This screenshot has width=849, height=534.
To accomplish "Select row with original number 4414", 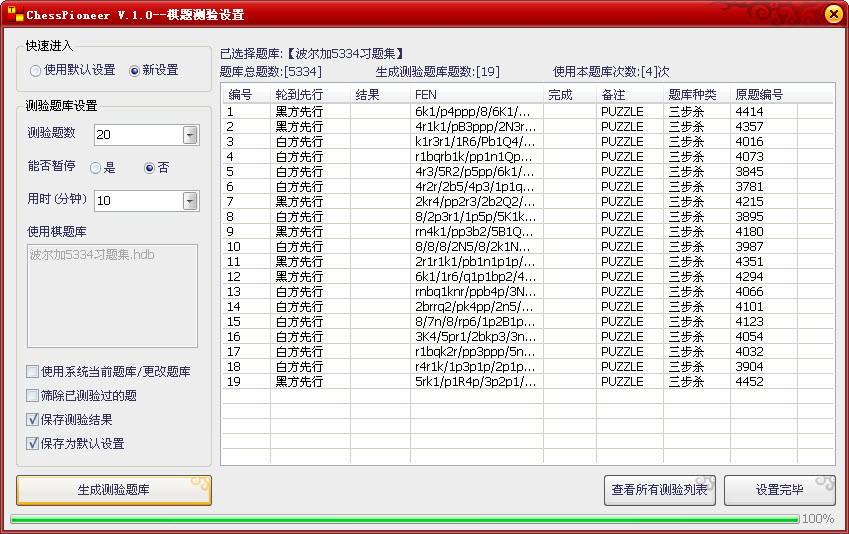I will (x=528, y=112).
